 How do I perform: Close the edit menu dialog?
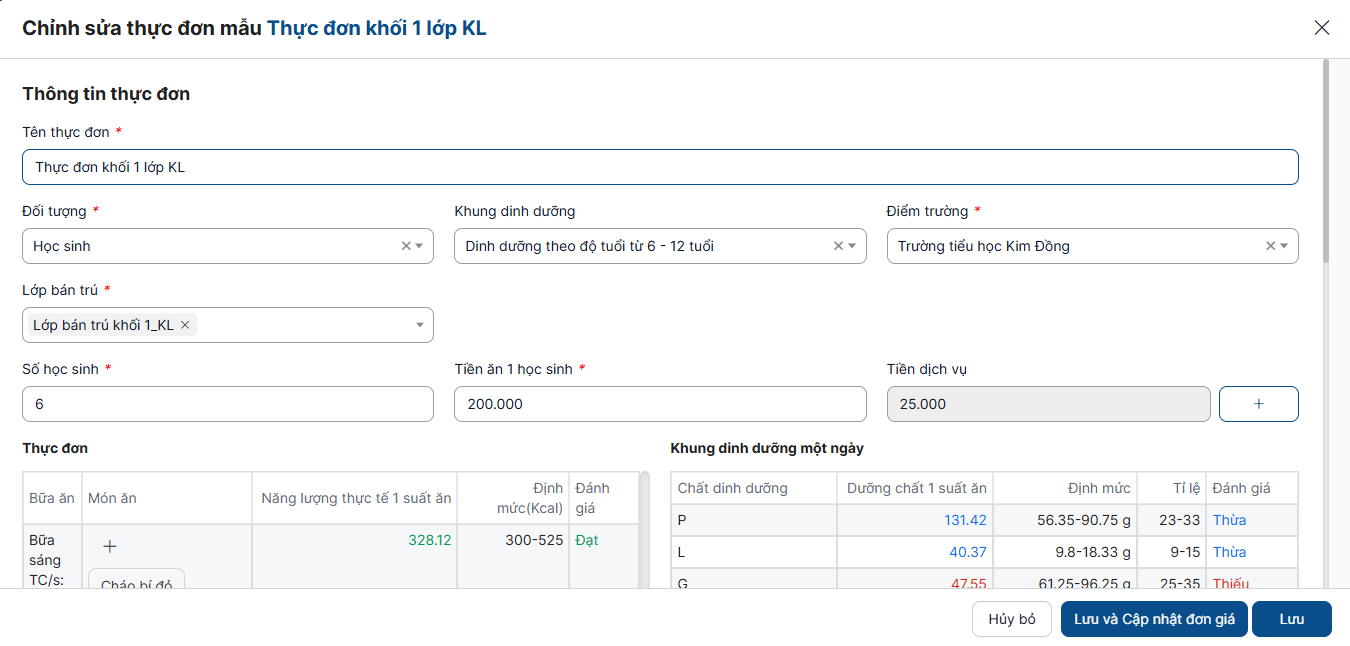1321,28
